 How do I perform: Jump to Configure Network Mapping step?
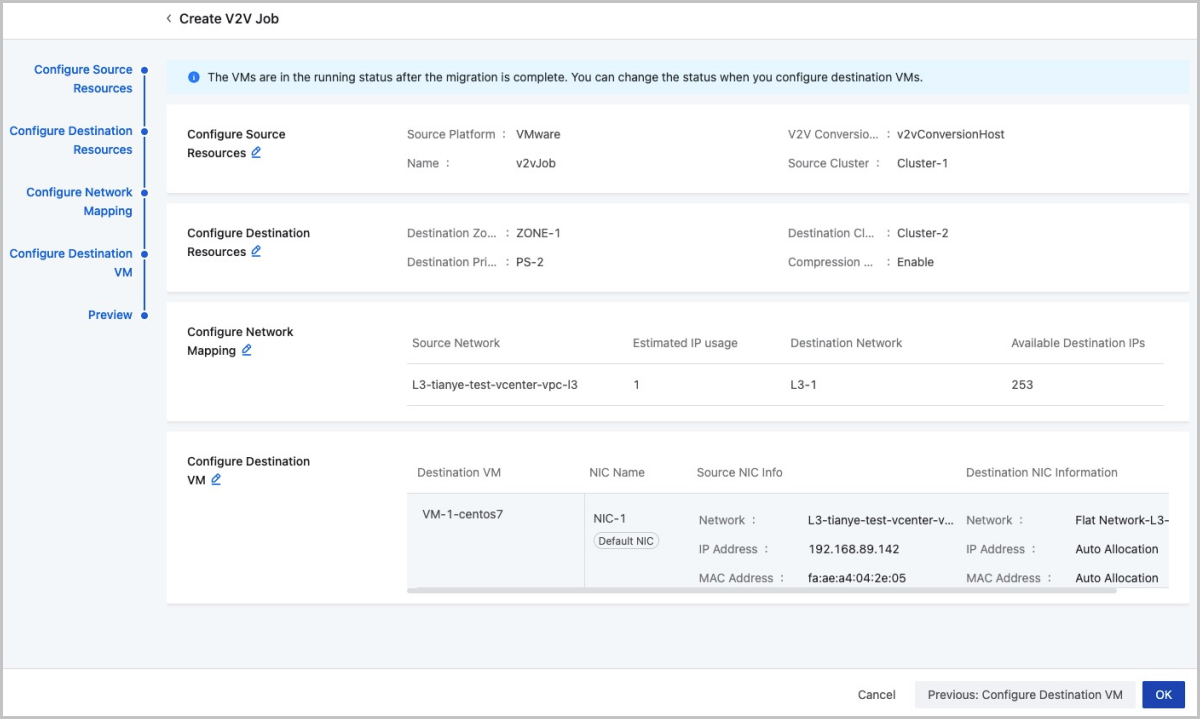pyautogui.click(x=79, y=201)
